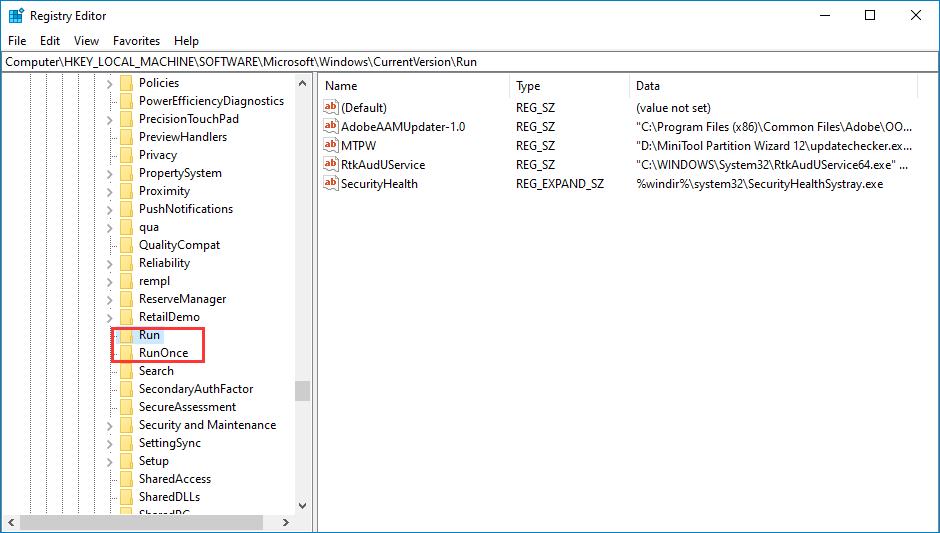Expand the PushNotifications tree node
Image resolution: width=940 pixels, height=533 pixels.
click(110, 209)
